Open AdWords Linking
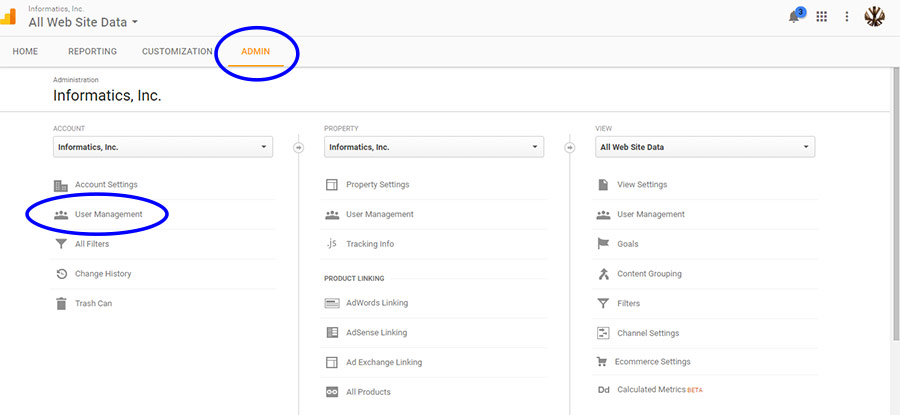This screenshot has width=900, height=415. (377, 303)
